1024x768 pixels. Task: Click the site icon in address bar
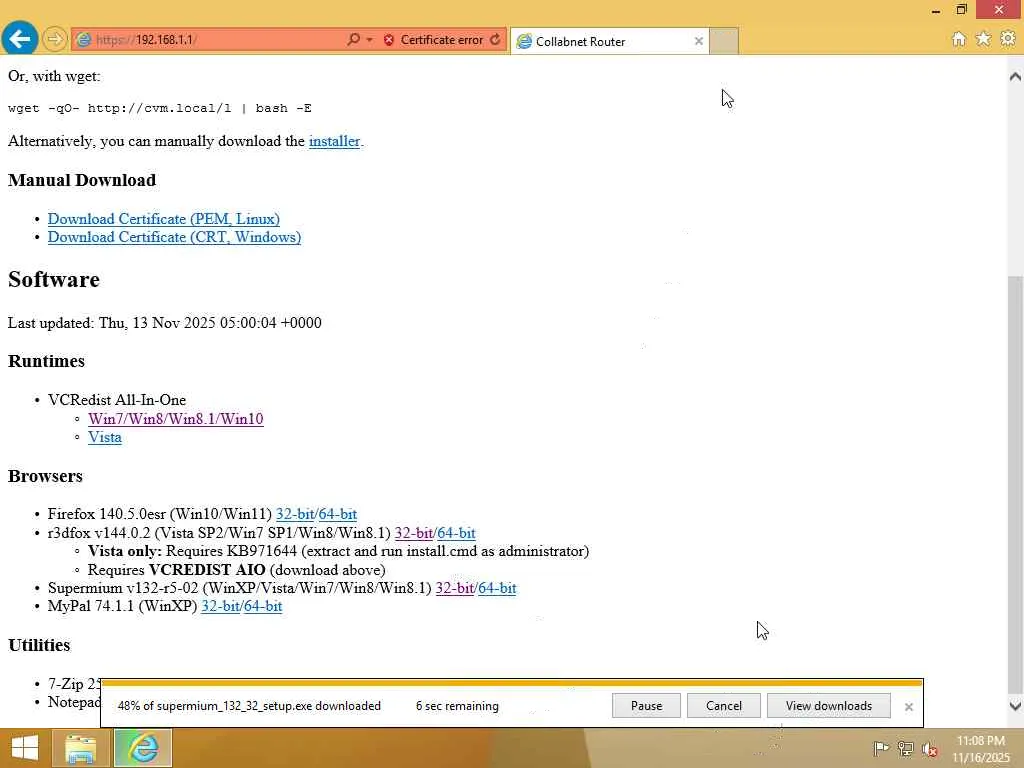(x=84, y=40)
